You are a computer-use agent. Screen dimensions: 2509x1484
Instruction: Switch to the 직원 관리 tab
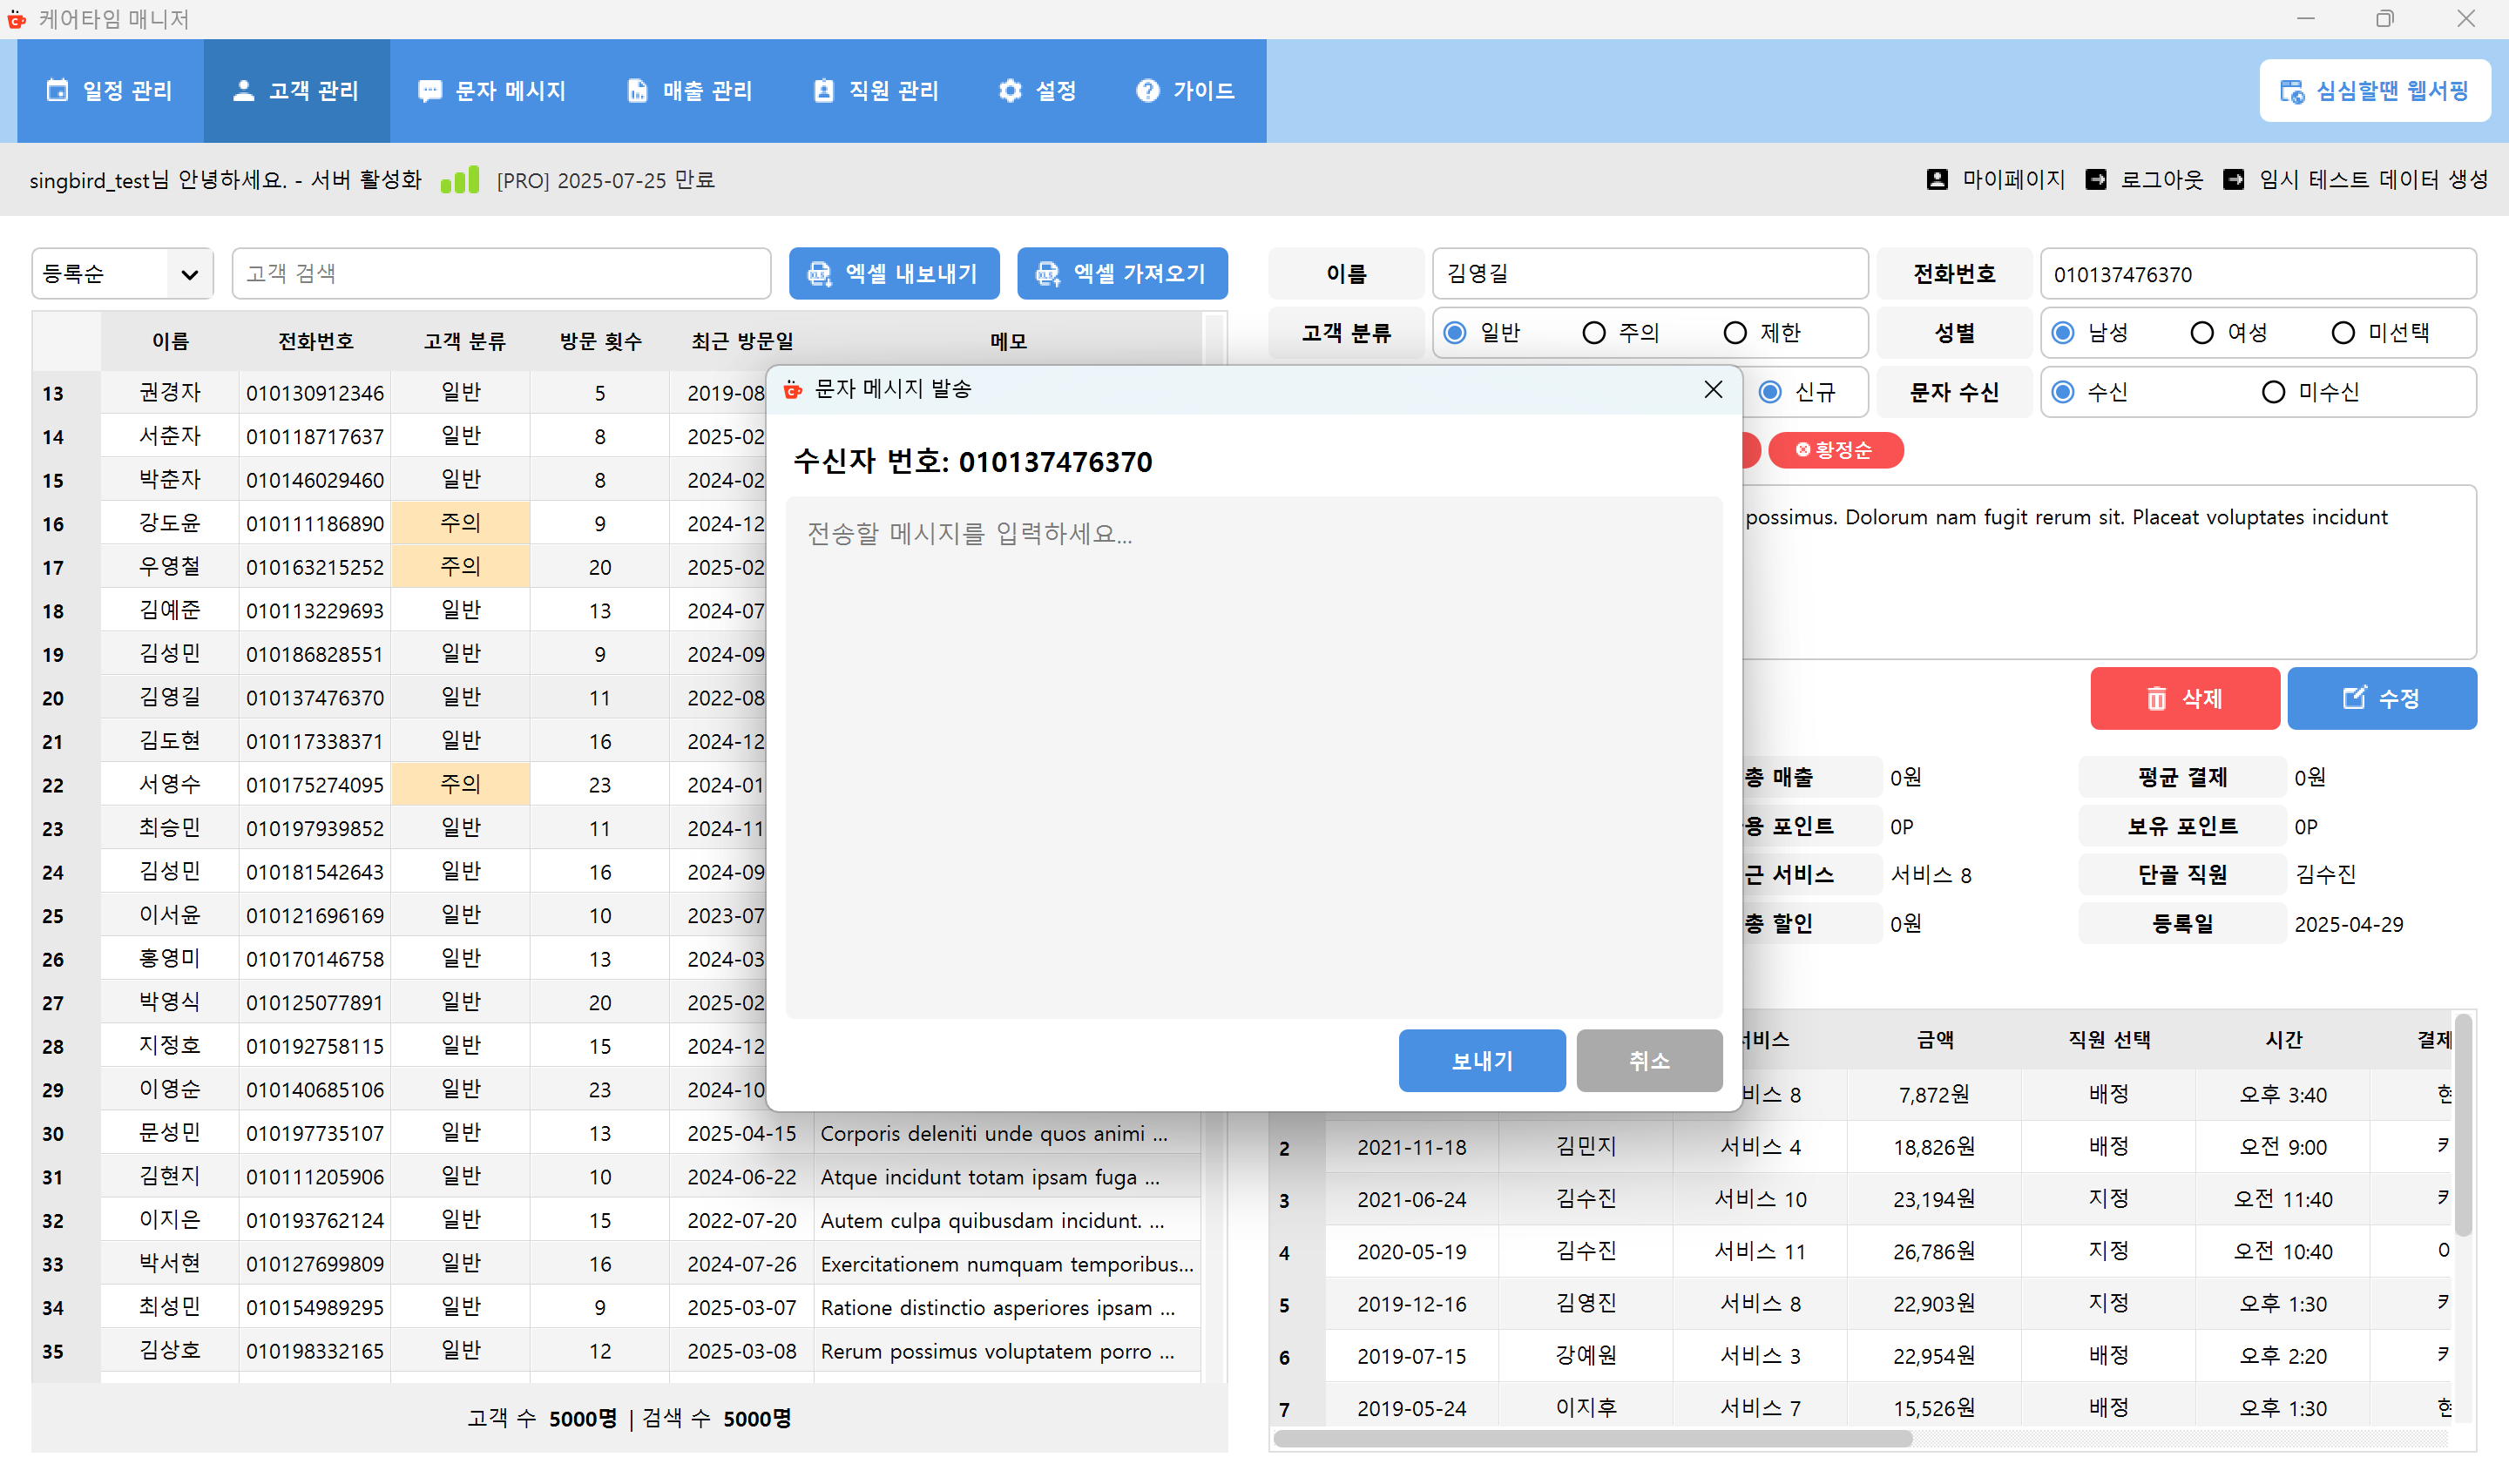coord(875,90)
